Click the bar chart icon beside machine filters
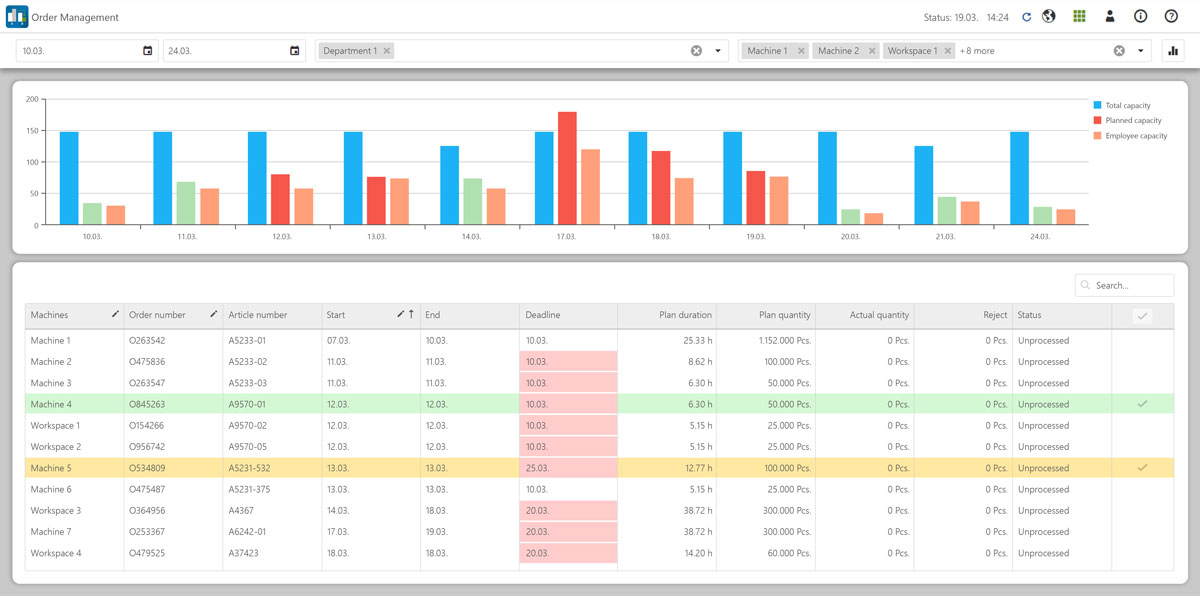1200x596 pixels. coord(1172,50)
